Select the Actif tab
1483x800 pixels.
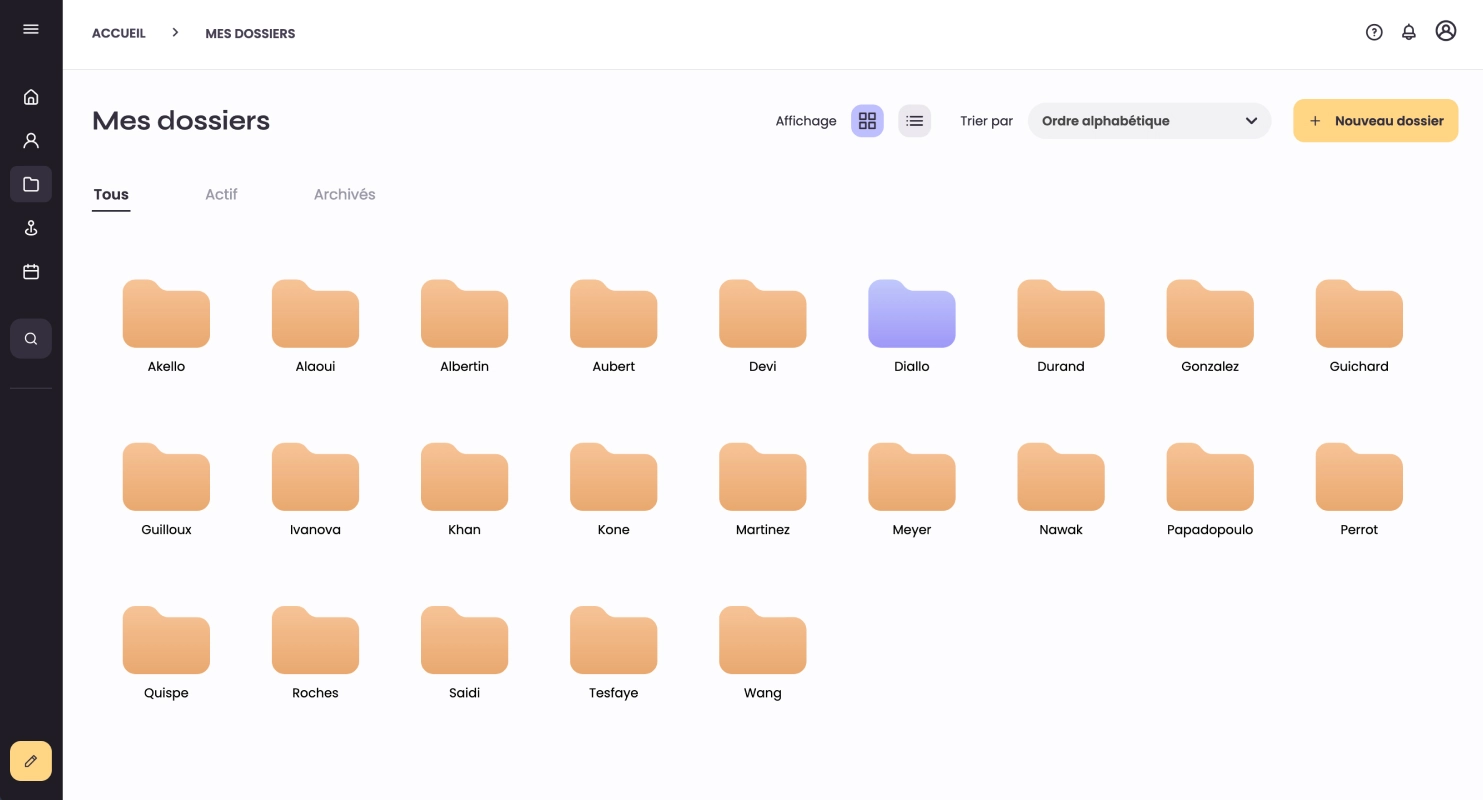point(221,194)
